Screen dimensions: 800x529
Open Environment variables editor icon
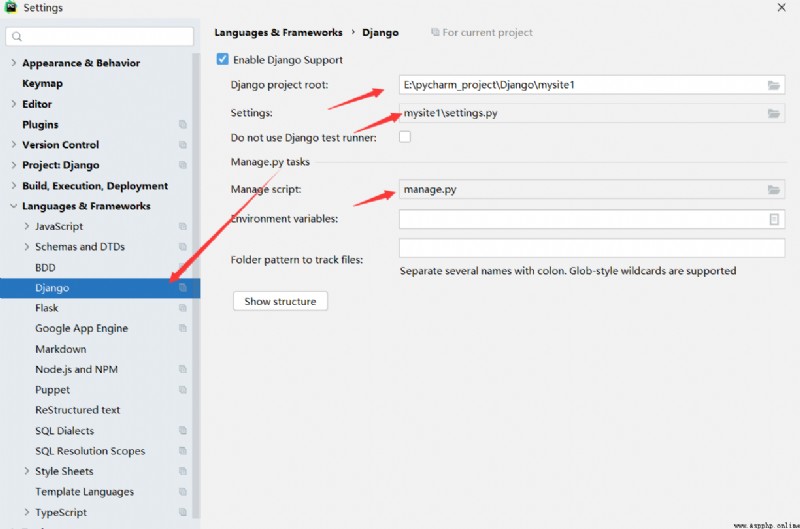[x=774, y=219]
